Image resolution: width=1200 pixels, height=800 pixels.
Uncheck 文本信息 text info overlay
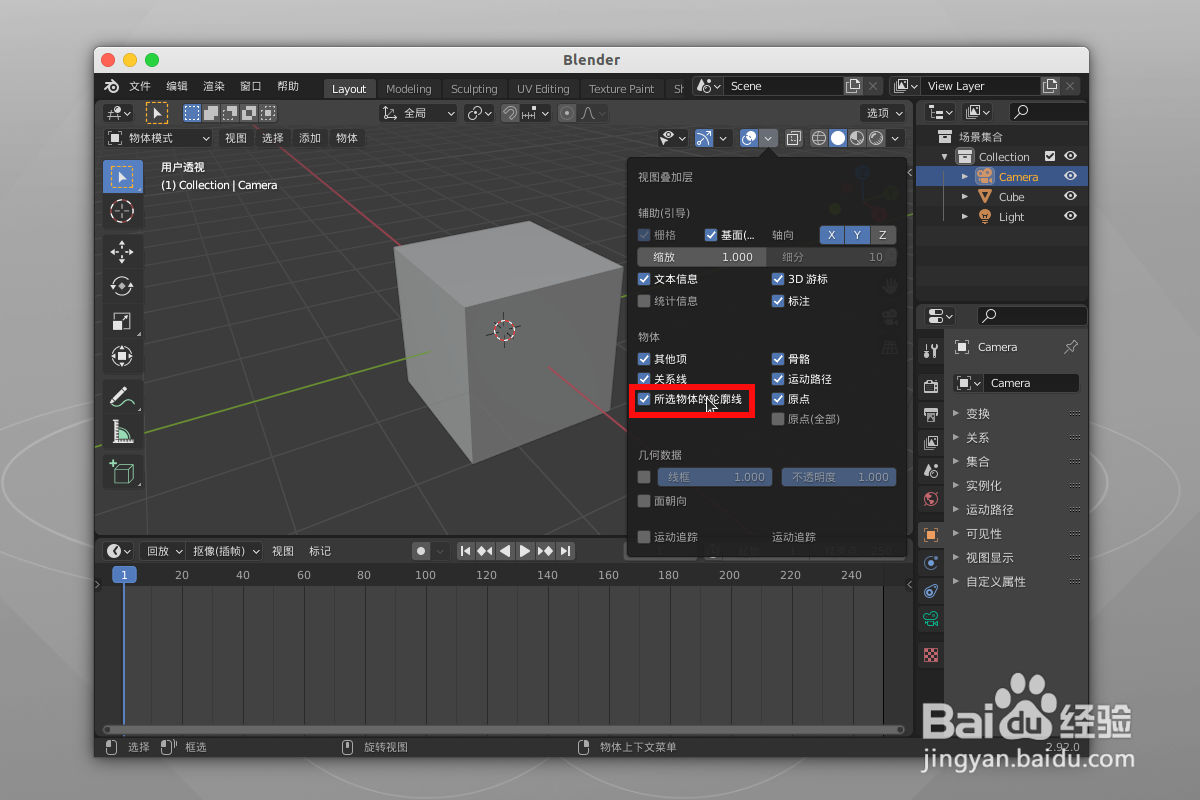tap(644, 279)
